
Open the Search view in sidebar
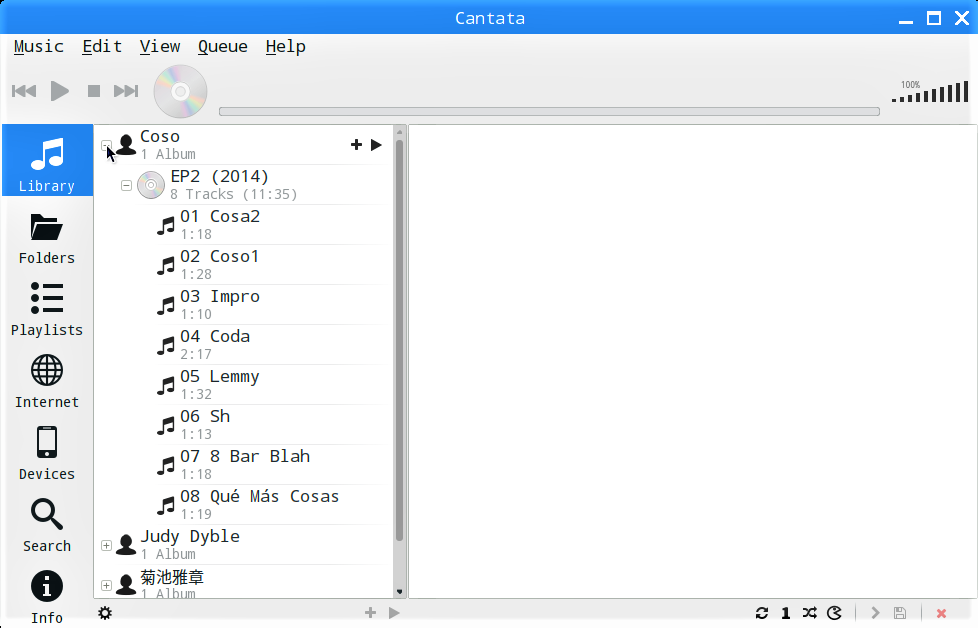coord(47,525)
